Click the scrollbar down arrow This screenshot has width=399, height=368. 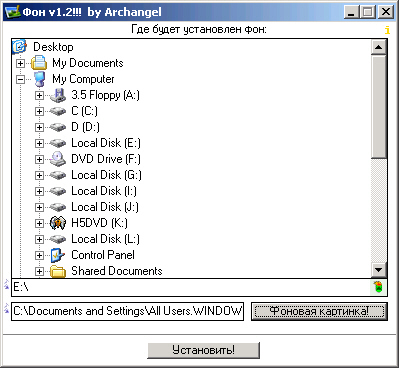pos(378,270)
